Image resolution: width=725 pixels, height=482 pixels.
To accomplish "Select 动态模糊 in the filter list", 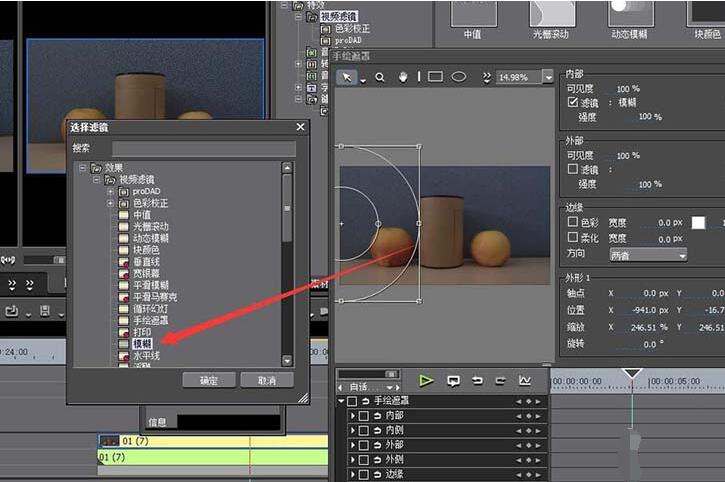I will point(150,239).
